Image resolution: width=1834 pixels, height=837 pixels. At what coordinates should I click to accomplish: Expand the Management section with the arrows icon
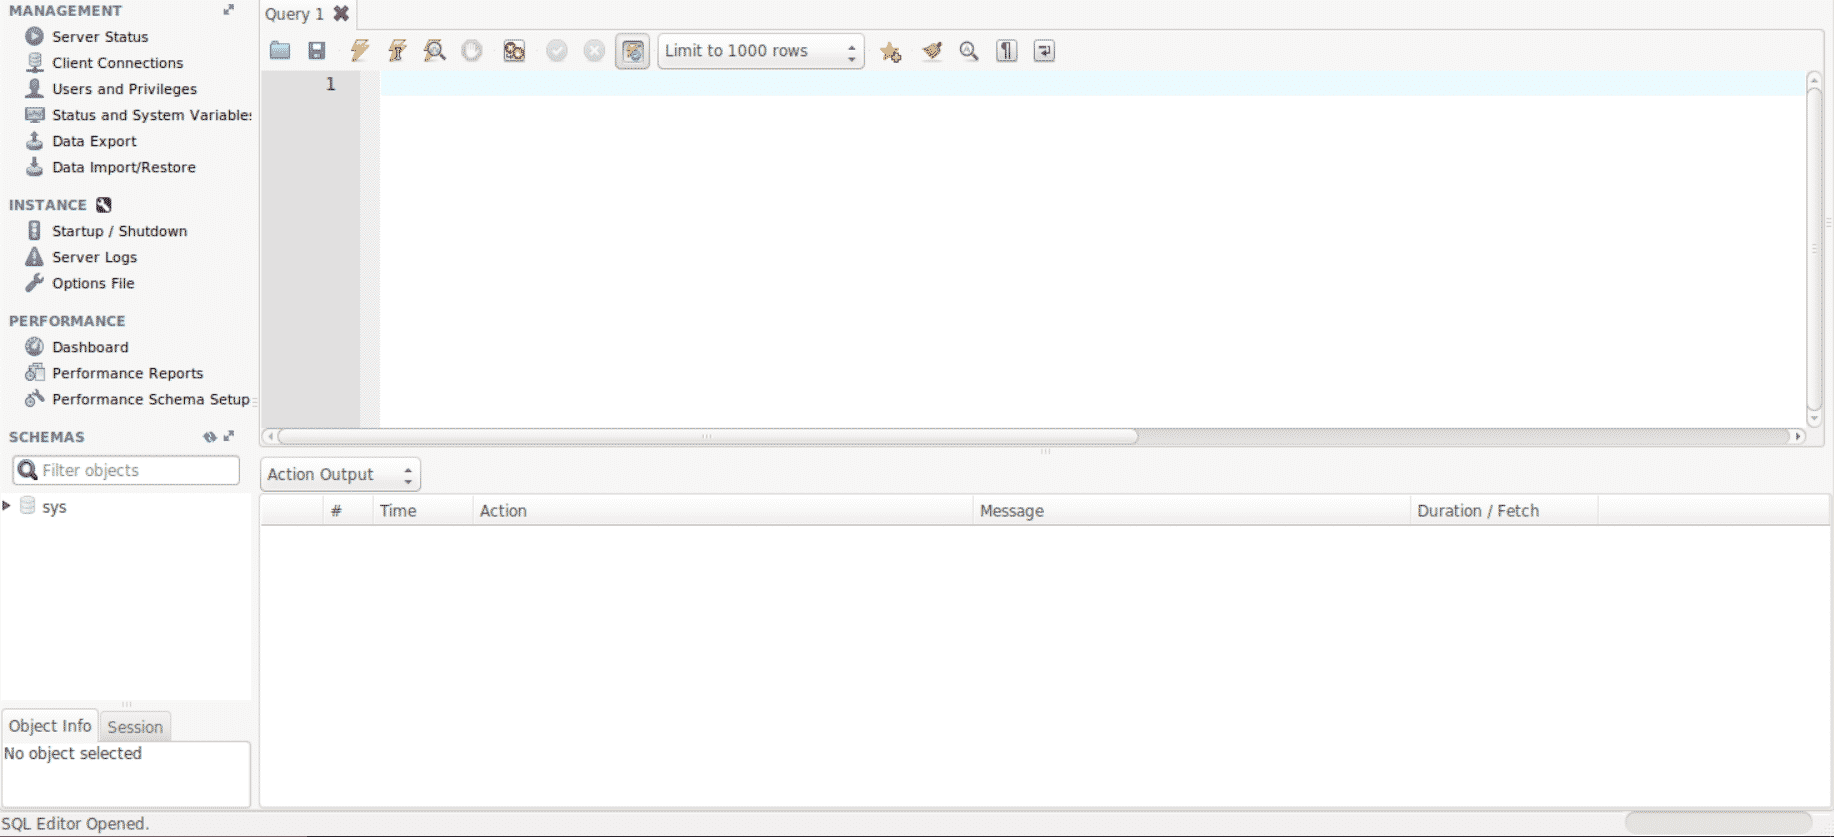pyautogui.click(x=229, y=10)
